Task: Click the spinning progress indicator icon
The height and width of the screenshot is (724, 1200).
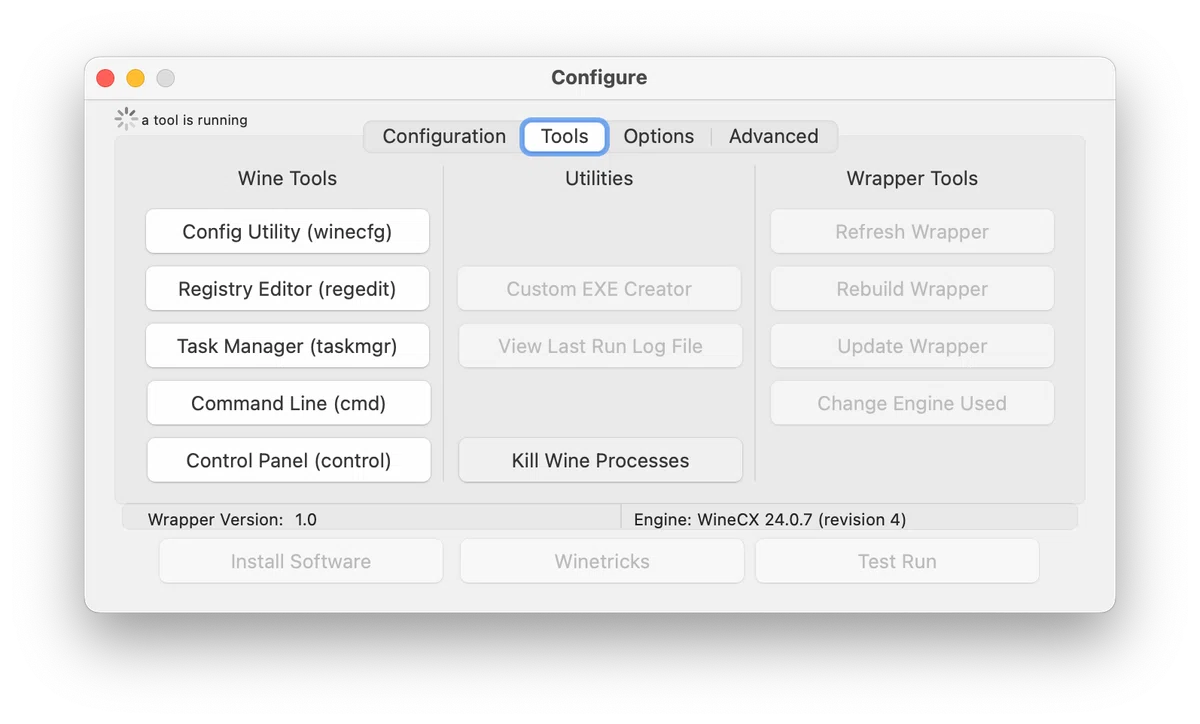Action: tap(126, 119)
